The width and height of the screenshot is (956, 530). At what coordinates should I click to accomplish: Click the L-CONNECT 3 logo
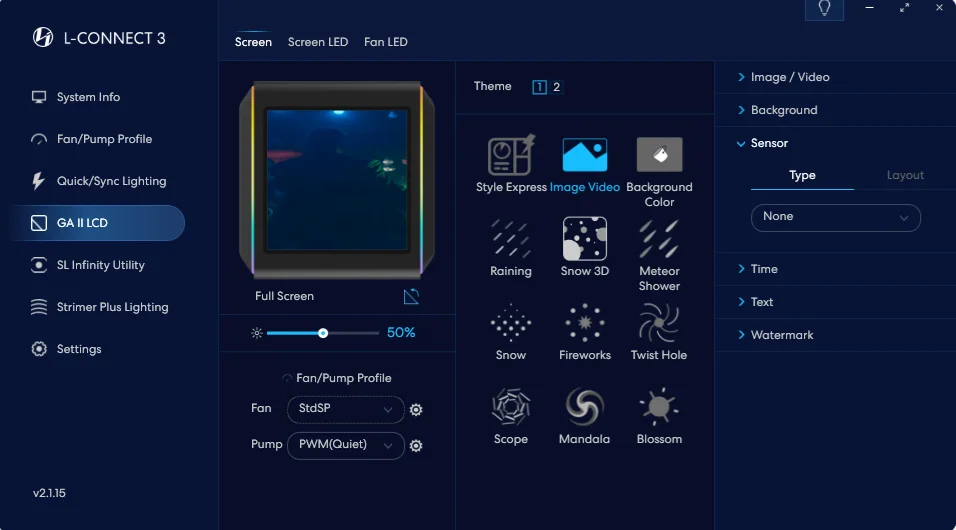click(43, 37)
